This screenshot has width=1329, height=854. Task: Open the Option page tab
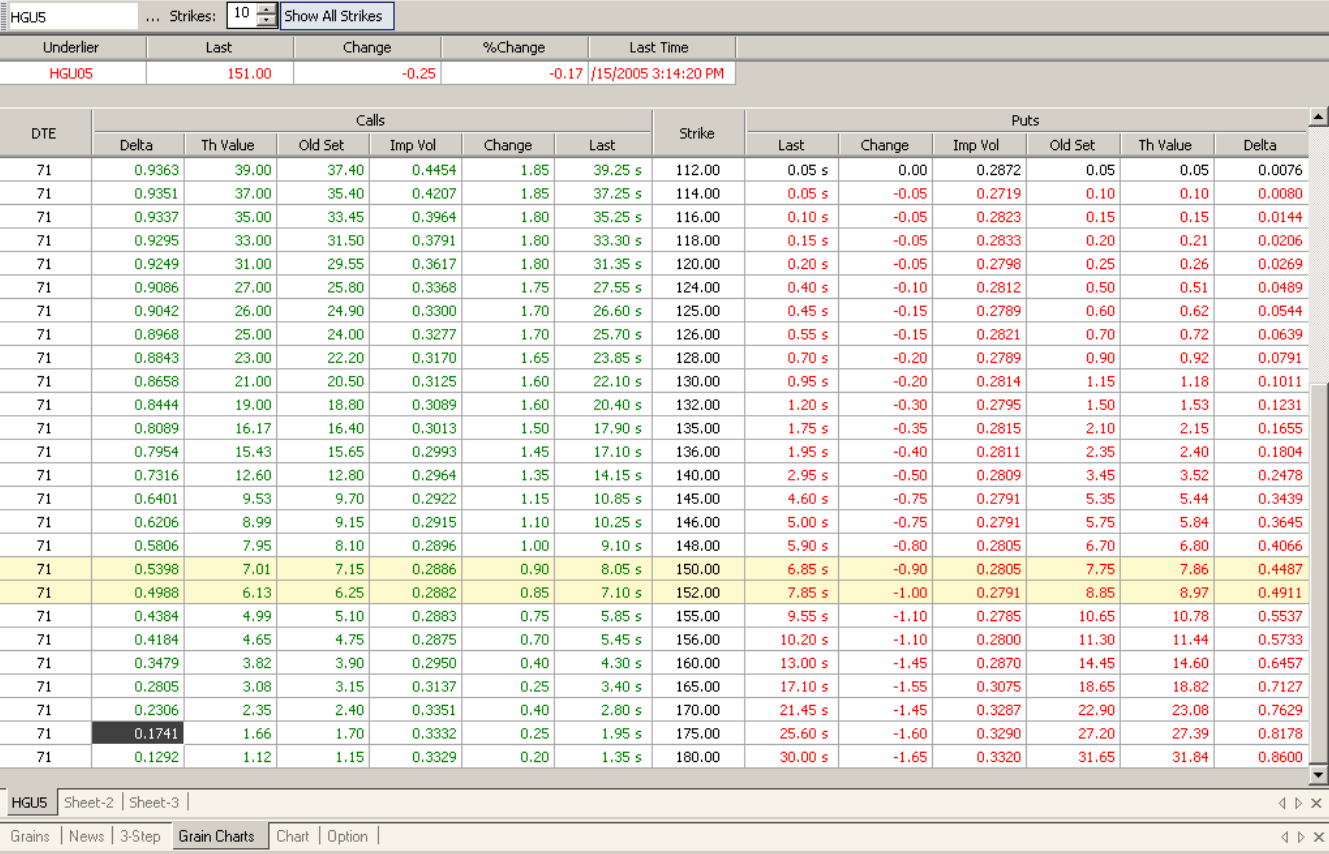tap(348, 836)
